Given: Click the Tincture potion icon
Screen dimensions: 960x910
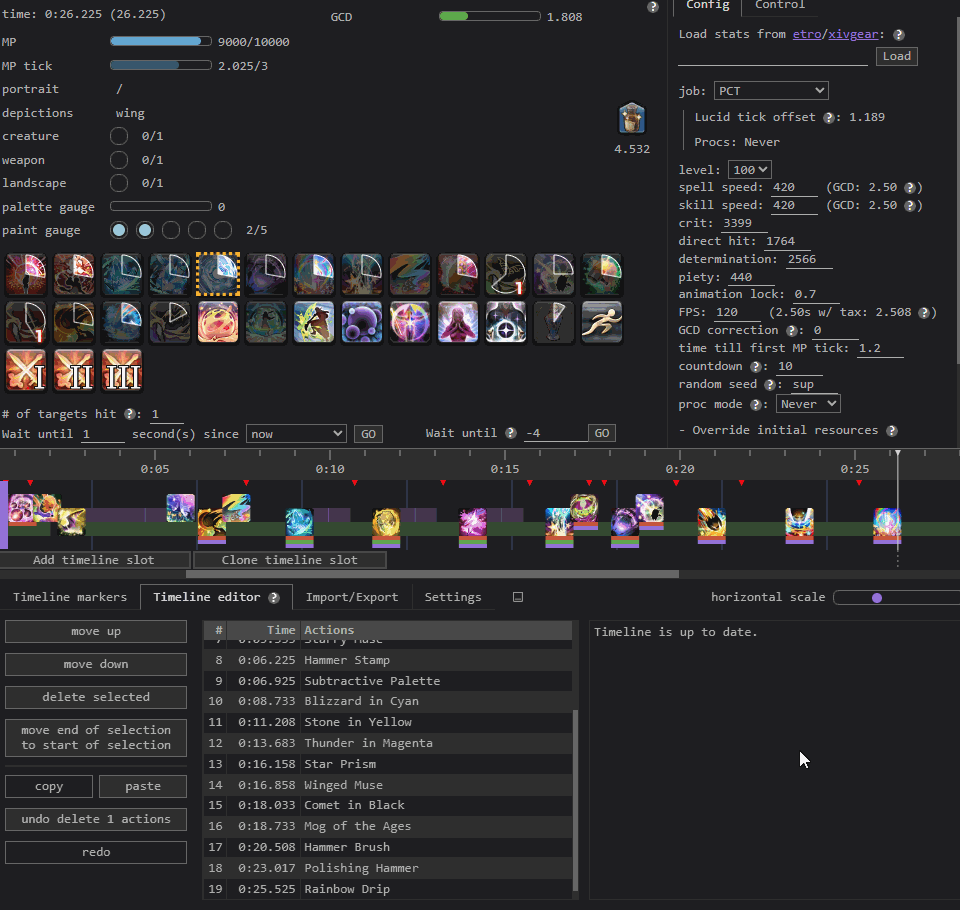Looking at the screenshot, I should [632, 119].
